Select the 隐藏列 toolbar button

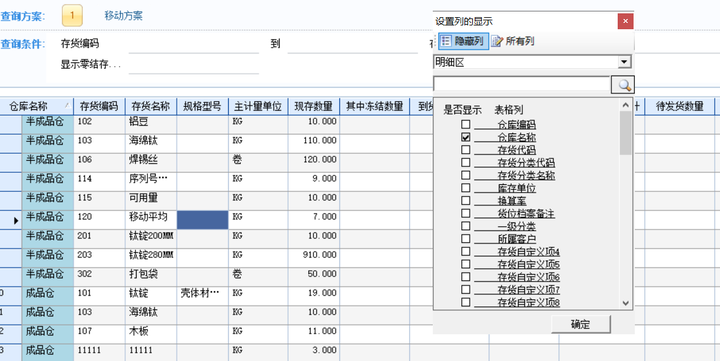click(463, 41)
